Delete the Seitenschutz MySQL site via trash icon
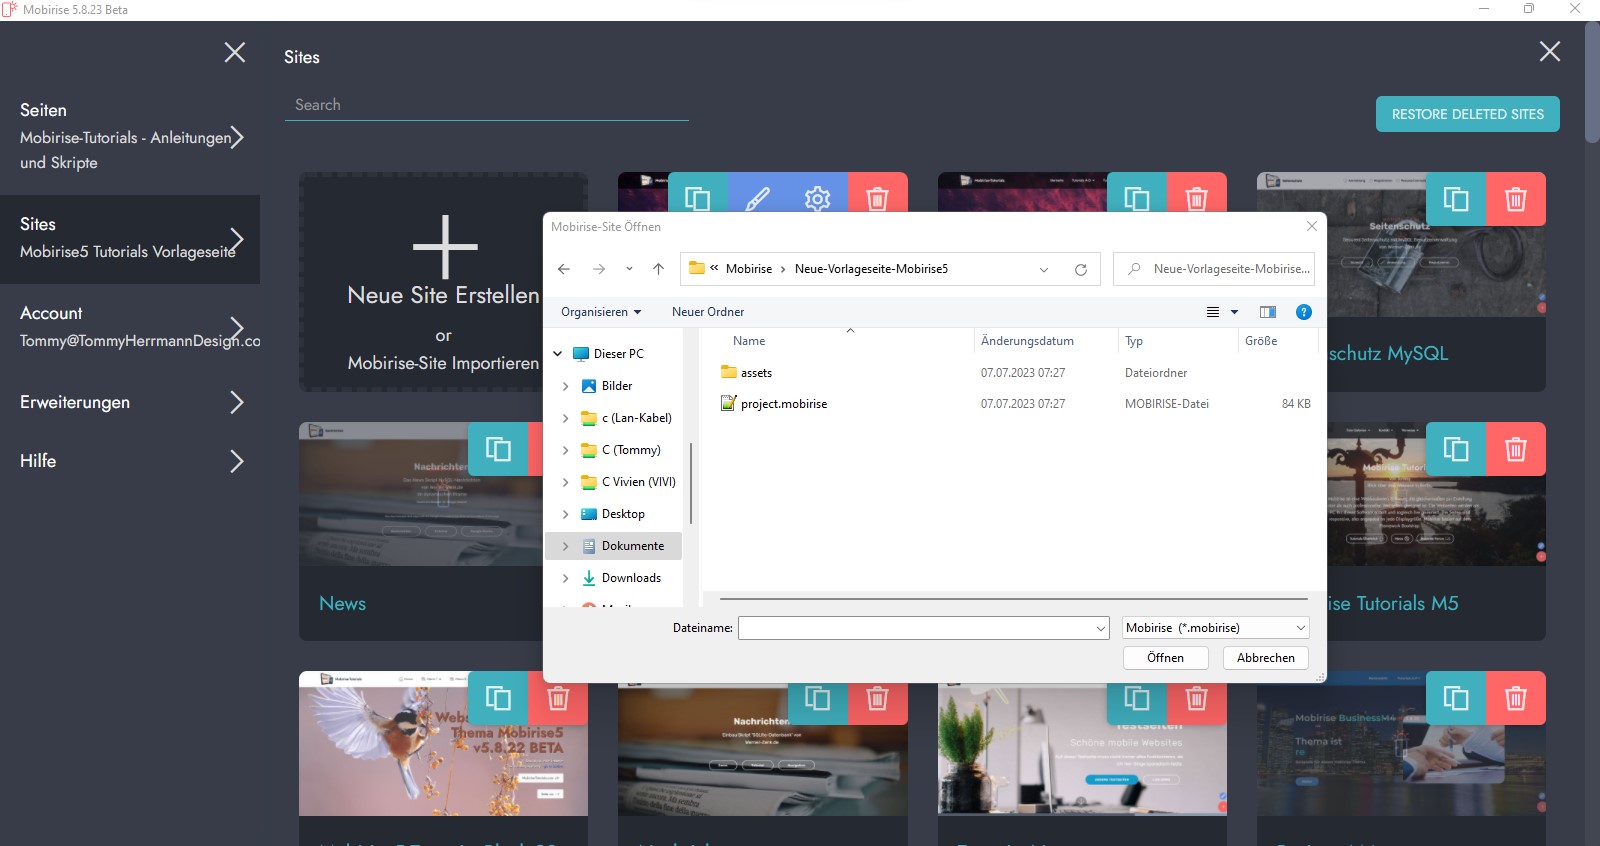 1516,199
